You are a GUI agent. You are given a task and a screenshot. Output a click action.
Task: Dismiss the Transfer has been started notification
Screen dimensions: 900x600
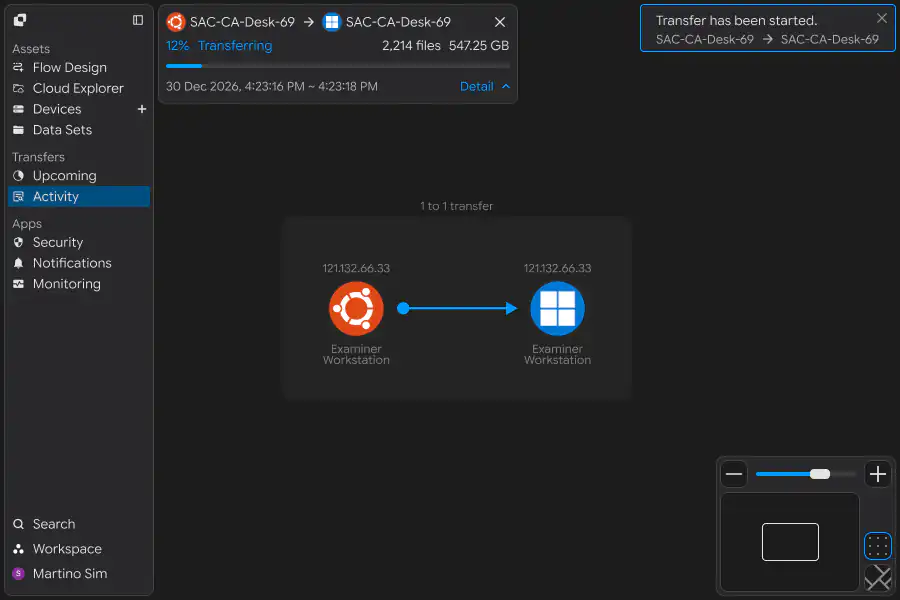point(882,18)
